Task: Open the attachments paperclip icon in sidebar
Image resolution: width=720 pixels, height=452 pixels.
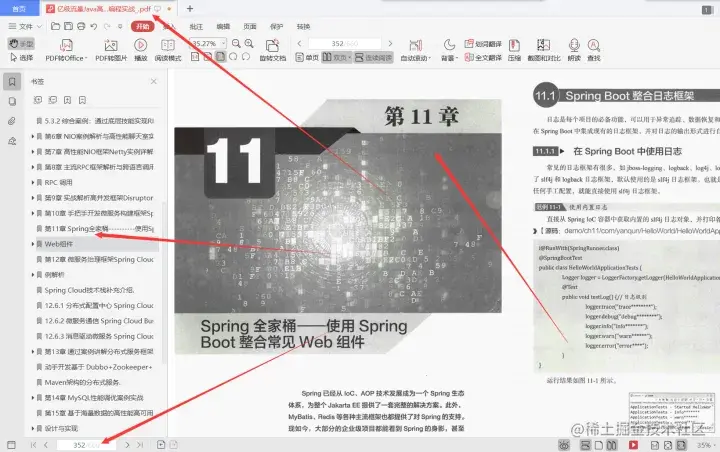Action: pyautogui.click(x=12, y=121)
